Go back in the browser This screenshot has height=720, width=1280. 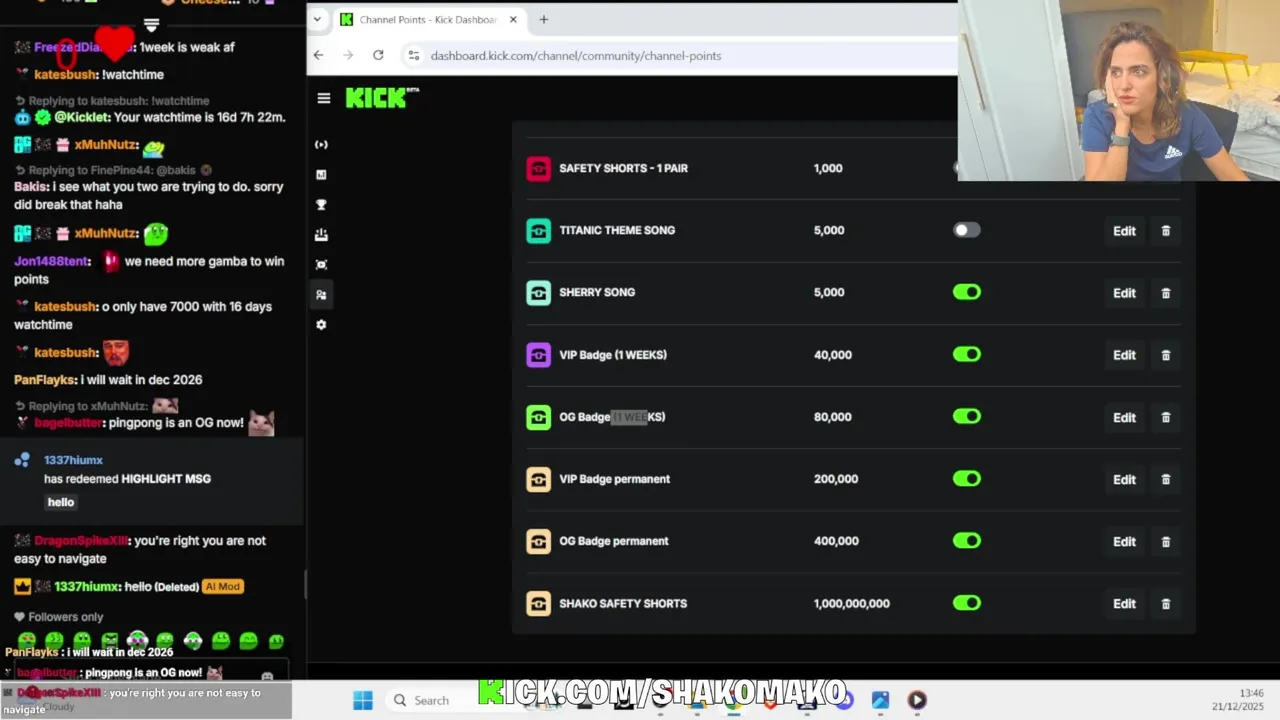coord(318,55)
